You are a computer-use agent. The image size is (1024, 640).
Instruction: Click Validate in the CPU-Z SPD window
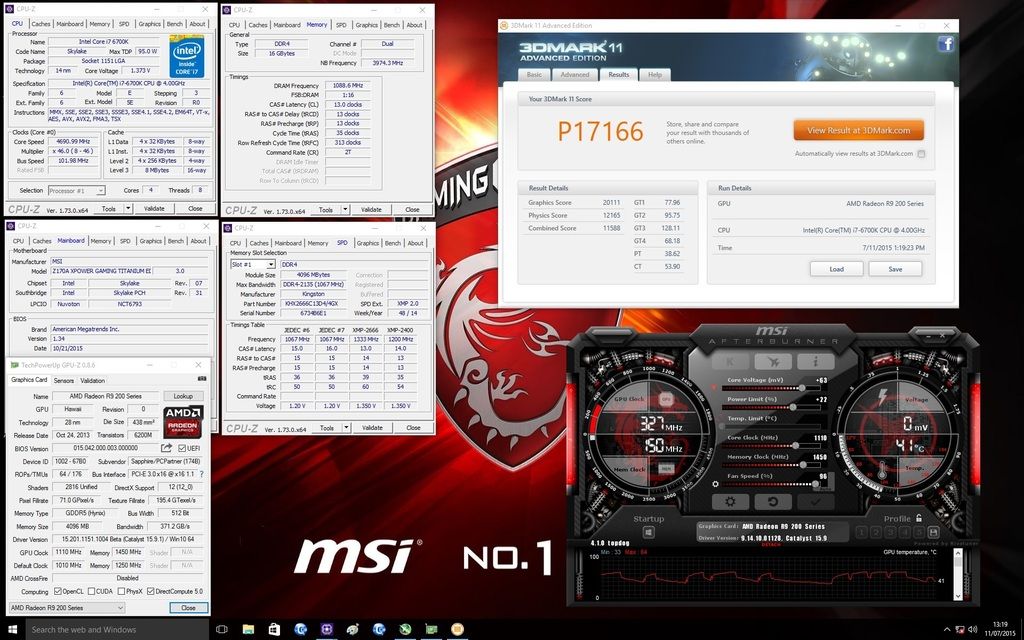[372, 428]
